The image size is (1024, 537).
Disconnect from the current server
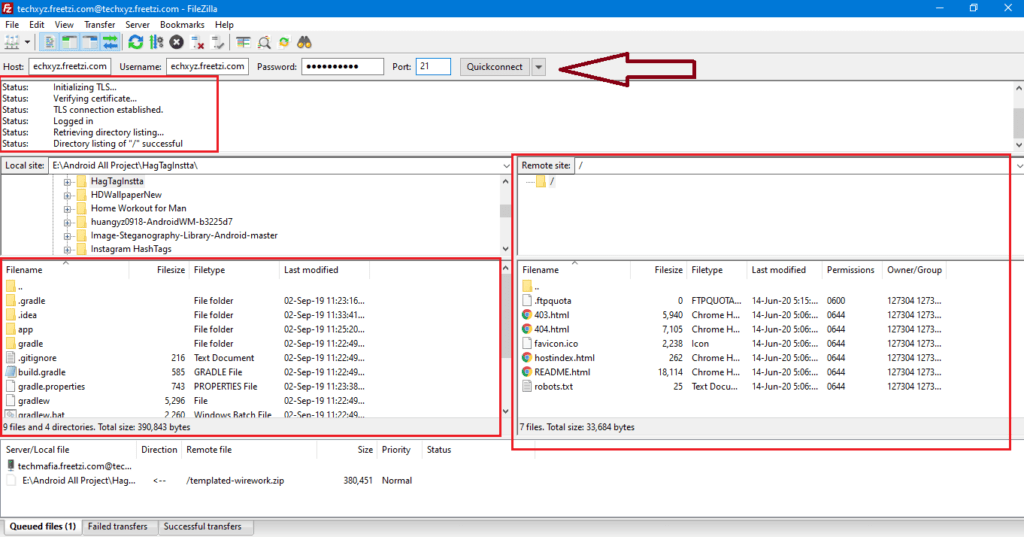coord(197,42)
